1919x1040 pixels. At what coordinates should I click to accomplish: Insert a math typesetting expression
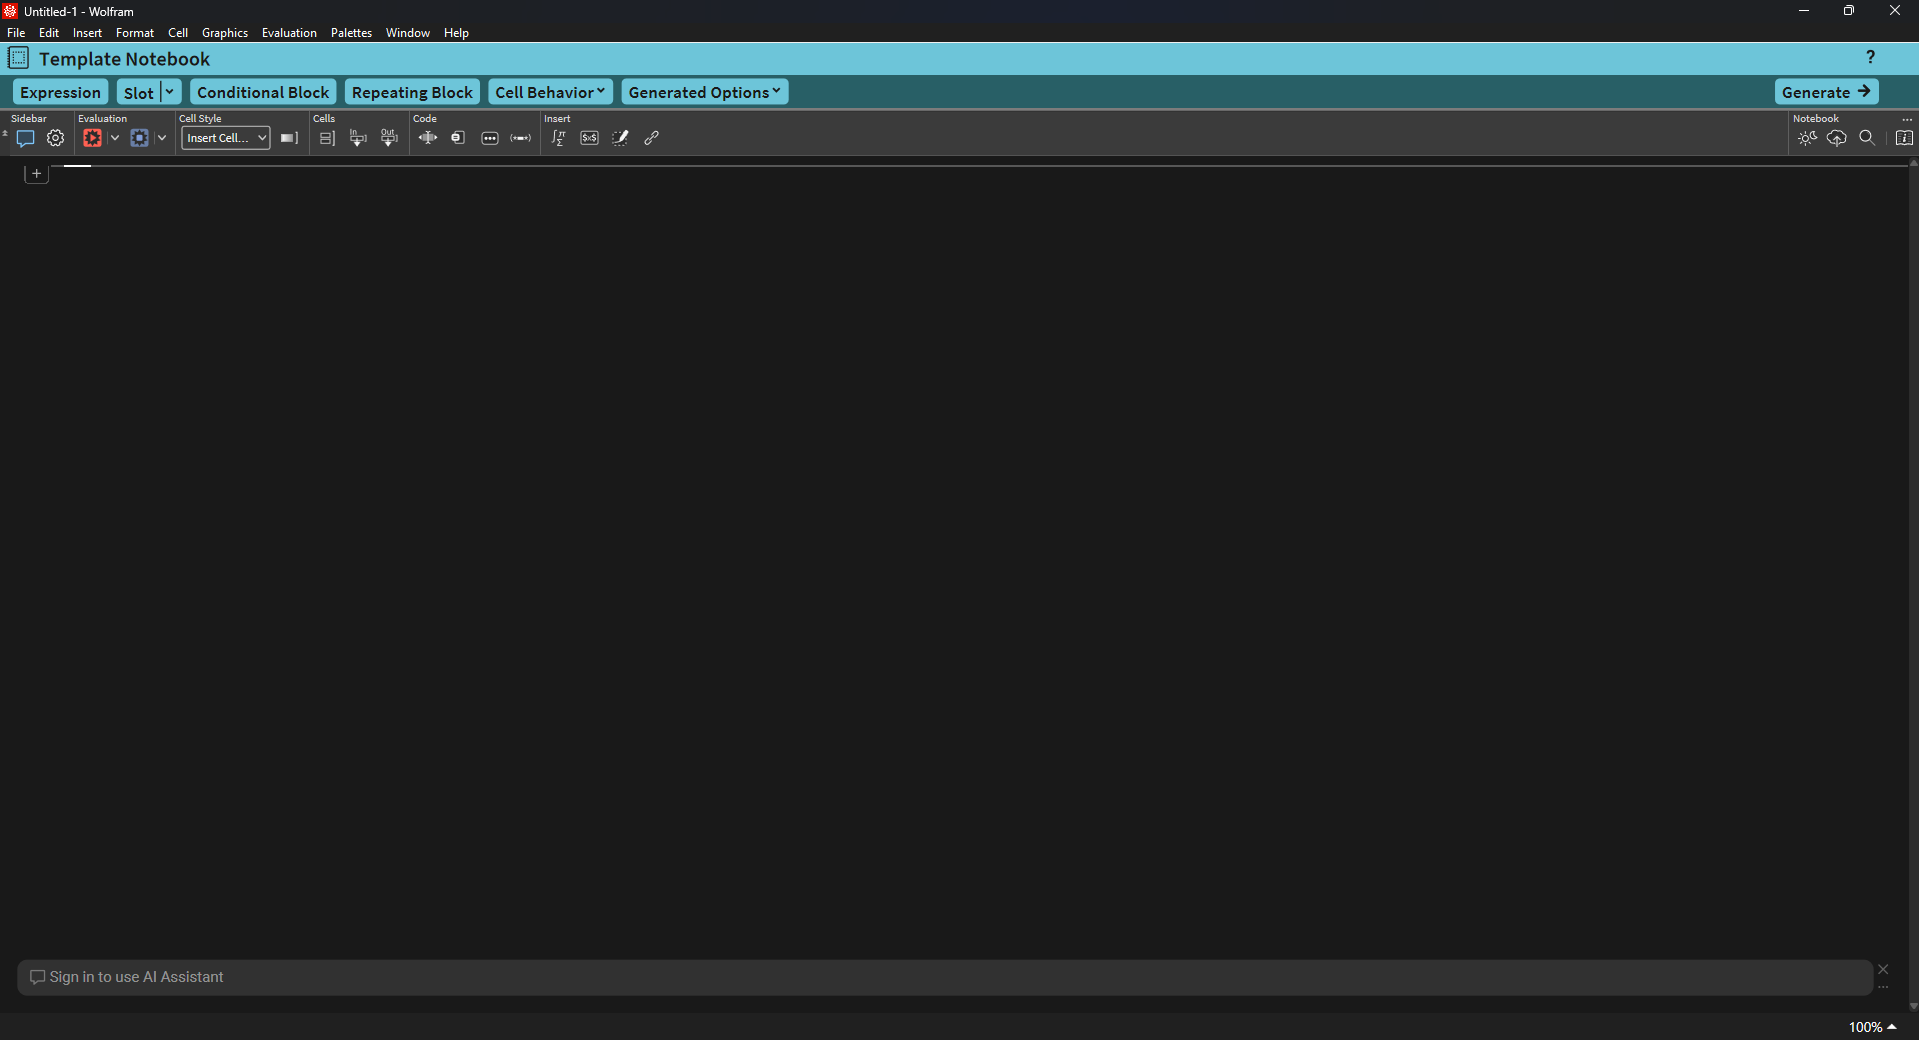tap(559, 138)
